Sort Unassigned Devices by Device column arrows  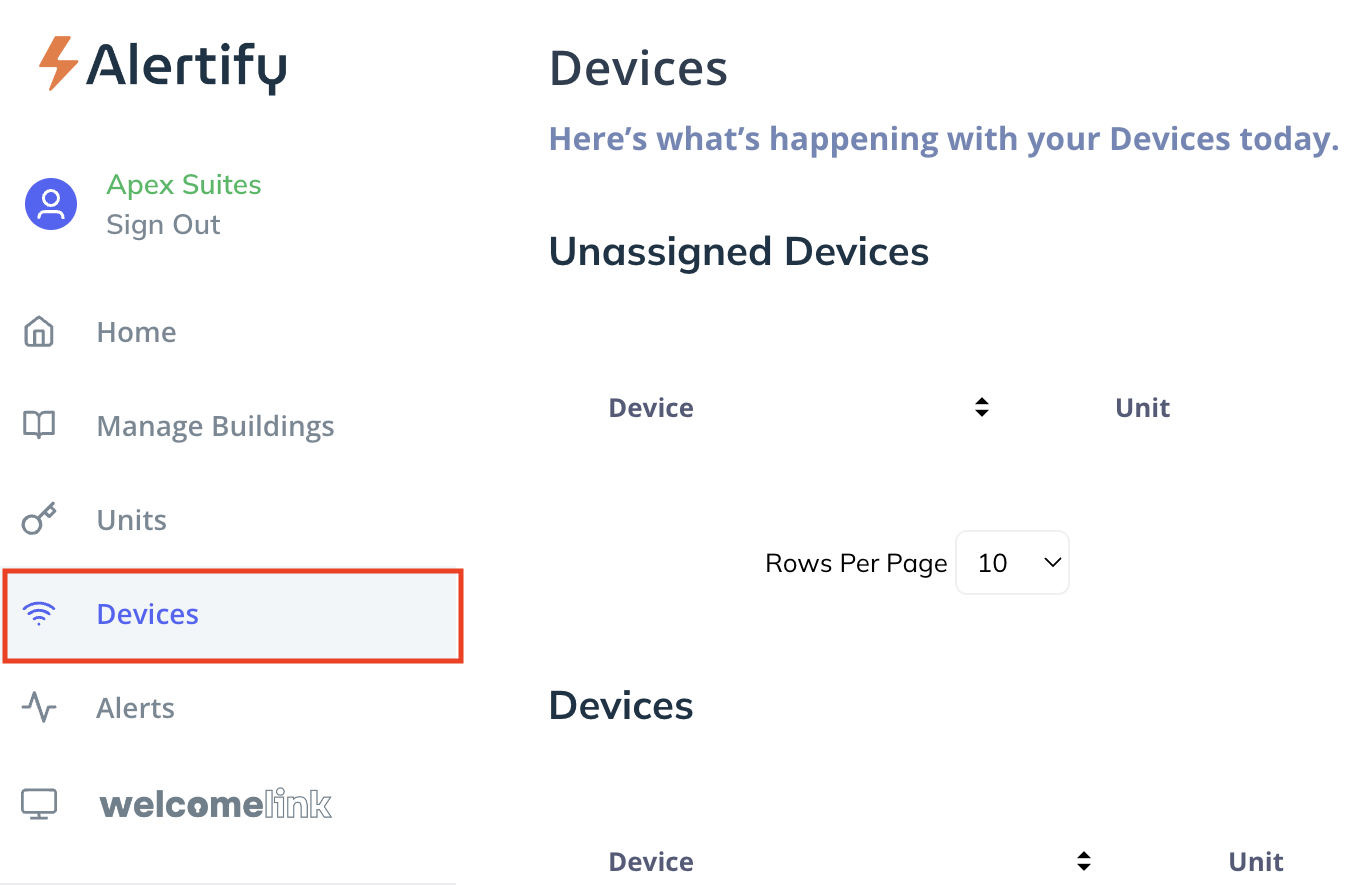tap(982, 407)
